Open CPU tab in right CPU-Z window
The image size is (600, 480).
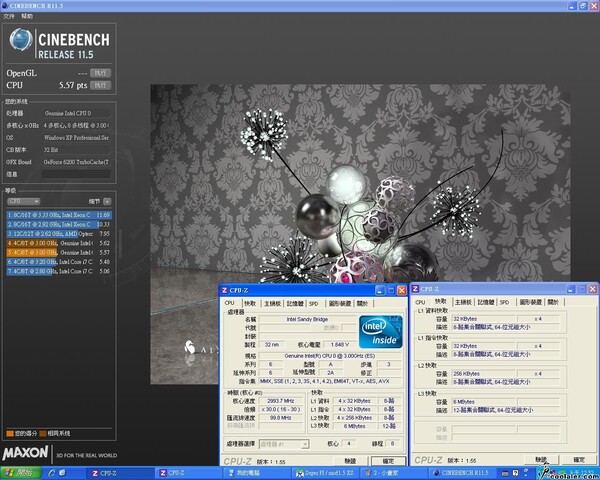(420, 302)
